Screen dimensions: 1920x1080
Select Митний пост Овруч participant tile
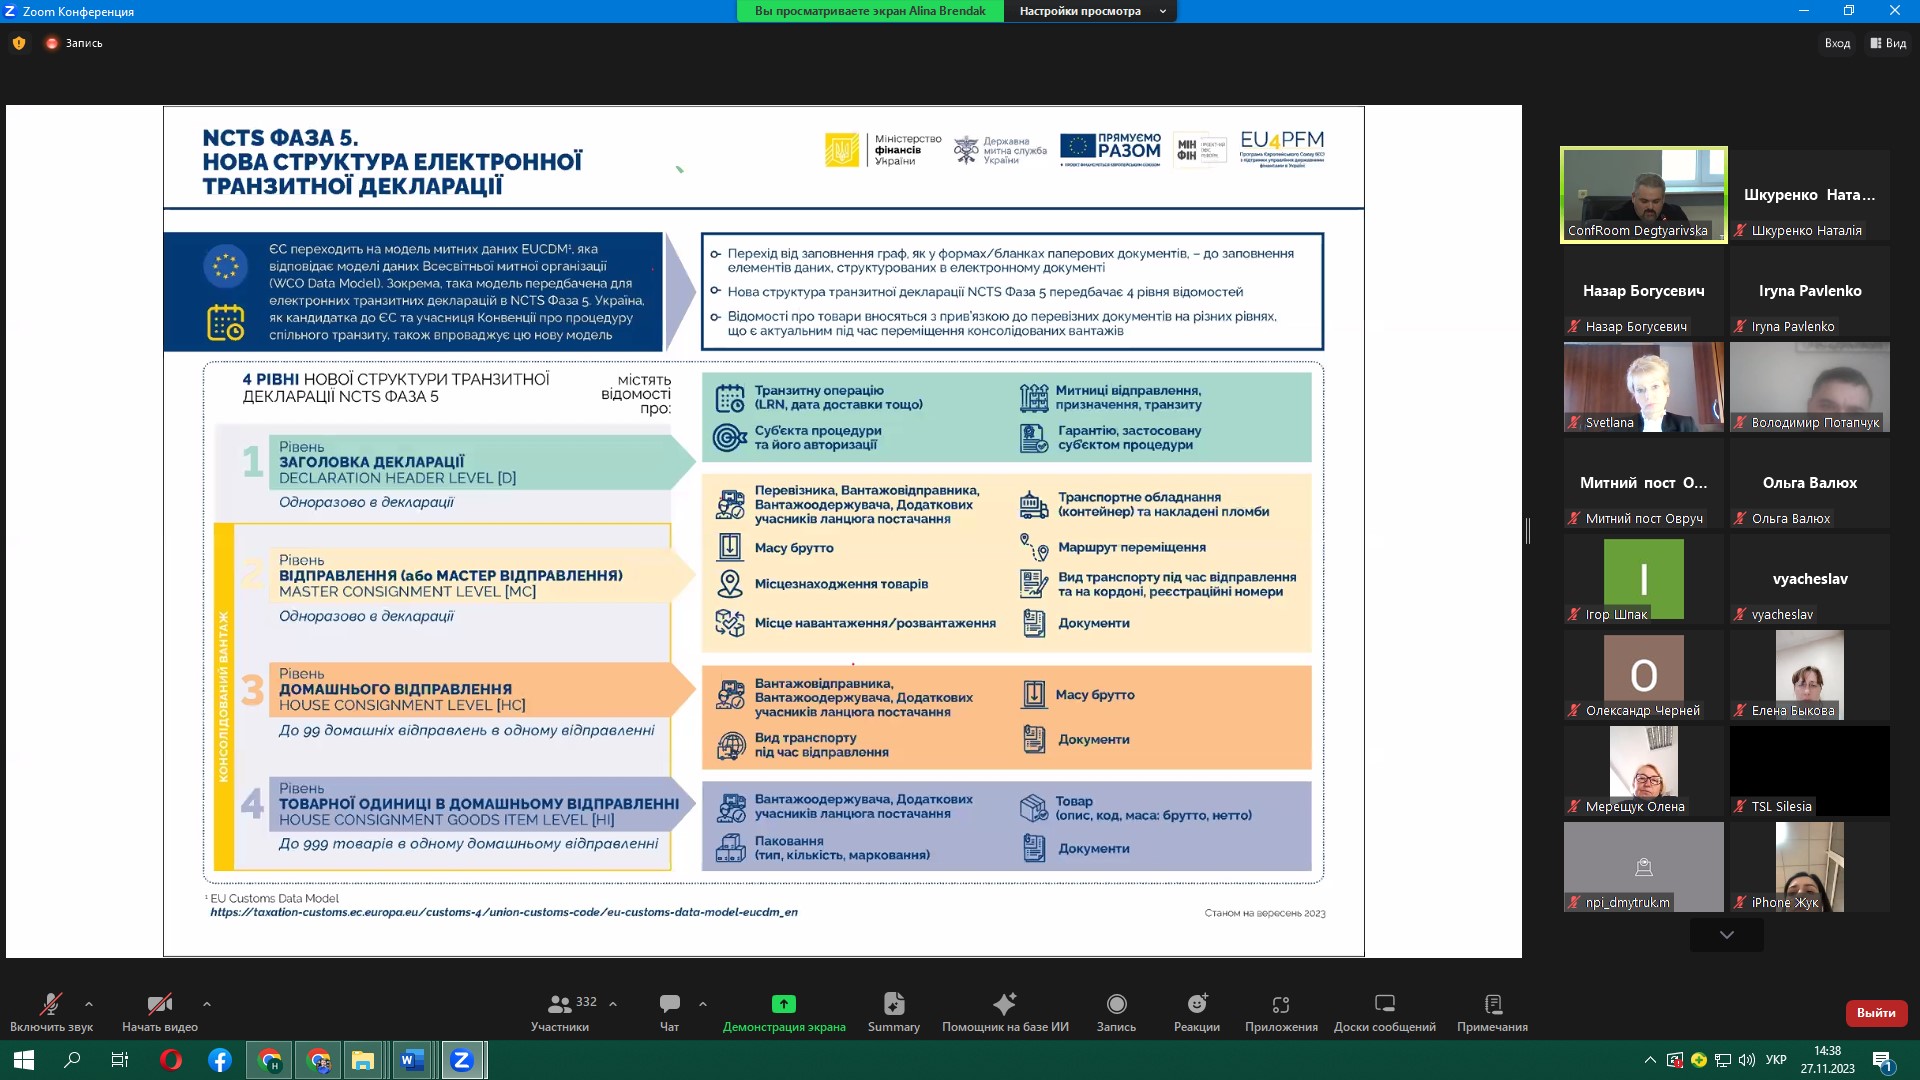1644,483
